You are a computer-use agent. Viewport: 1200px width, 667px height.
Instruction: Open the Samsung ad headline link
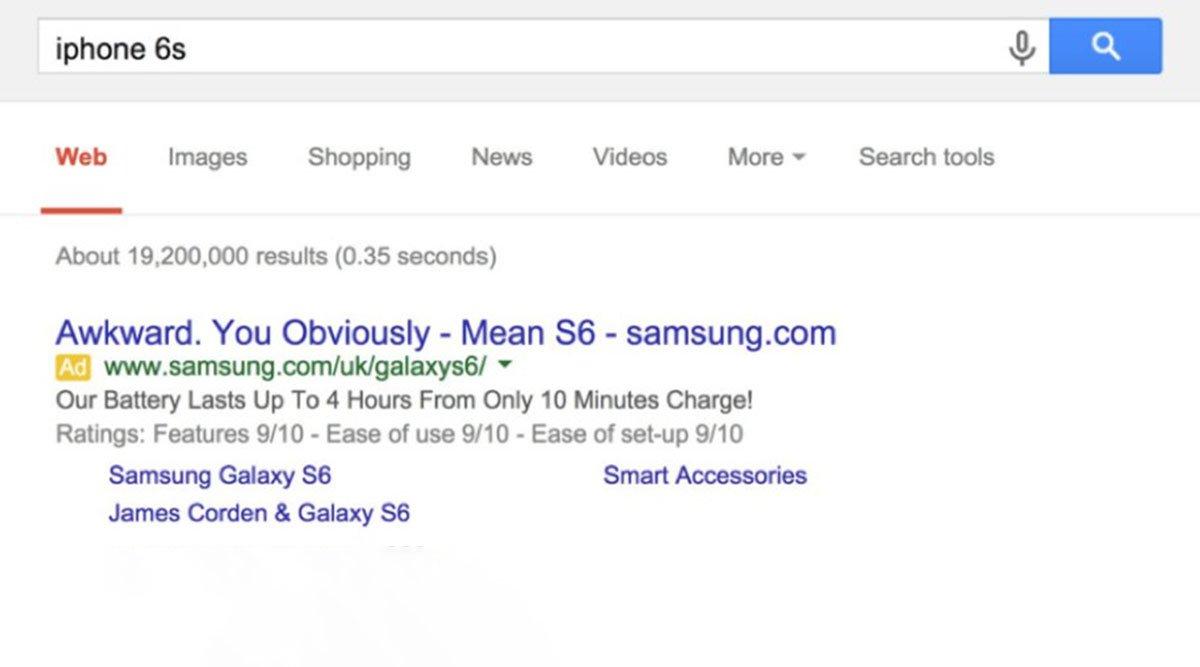pos(445,331)
